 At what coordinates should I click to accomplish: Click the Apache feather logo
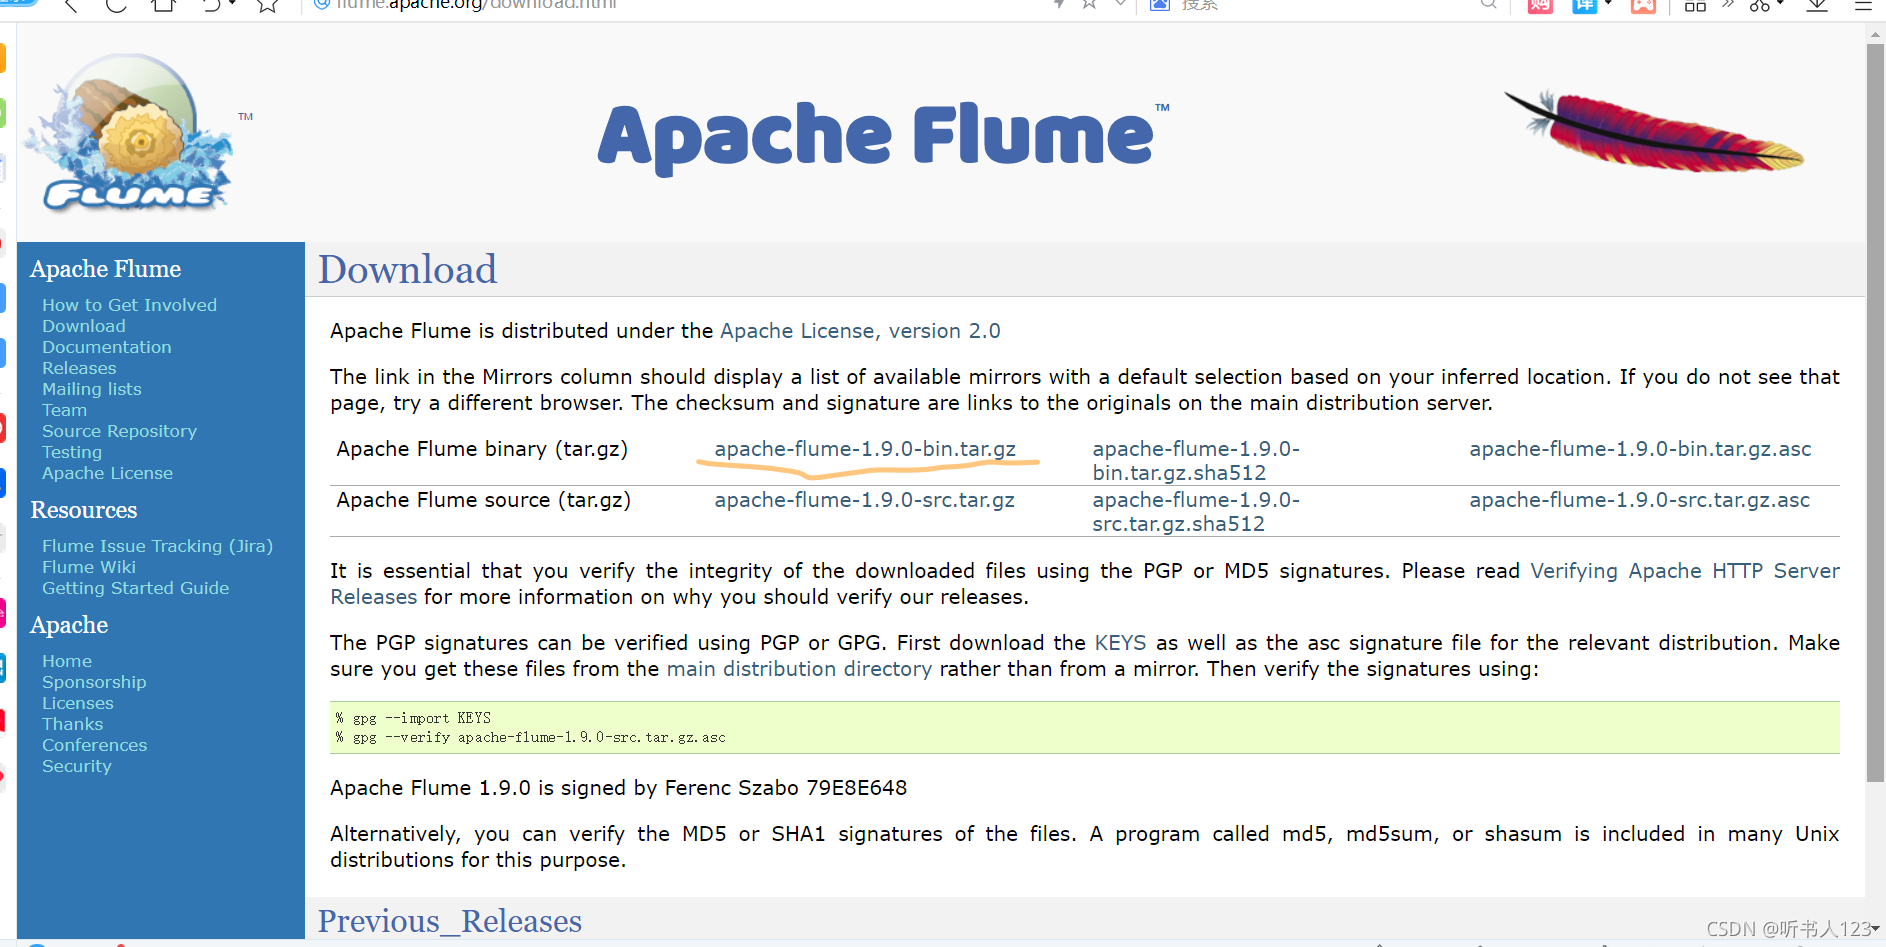[x=1652, y=133]
